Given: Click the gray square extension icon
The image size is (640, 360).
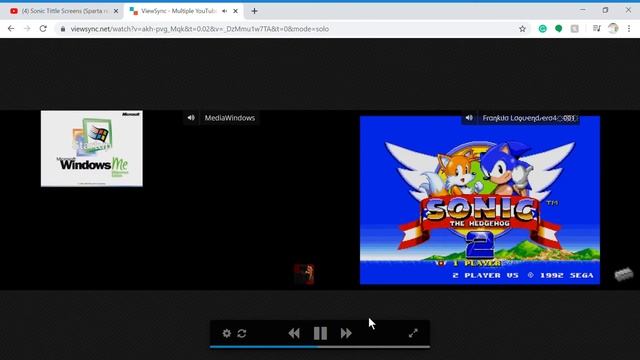Looking at the screenshot, I should (574, 29).
